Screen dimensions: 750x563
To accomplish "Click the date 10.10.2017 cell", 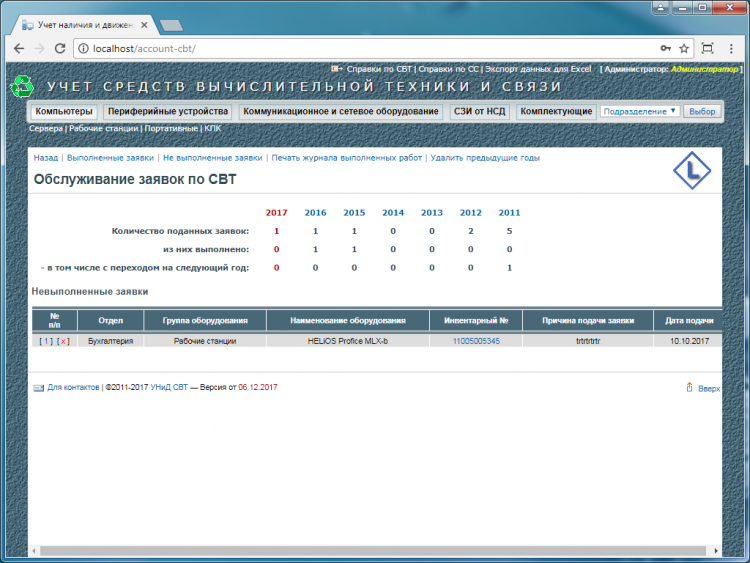I will (689, 341).
